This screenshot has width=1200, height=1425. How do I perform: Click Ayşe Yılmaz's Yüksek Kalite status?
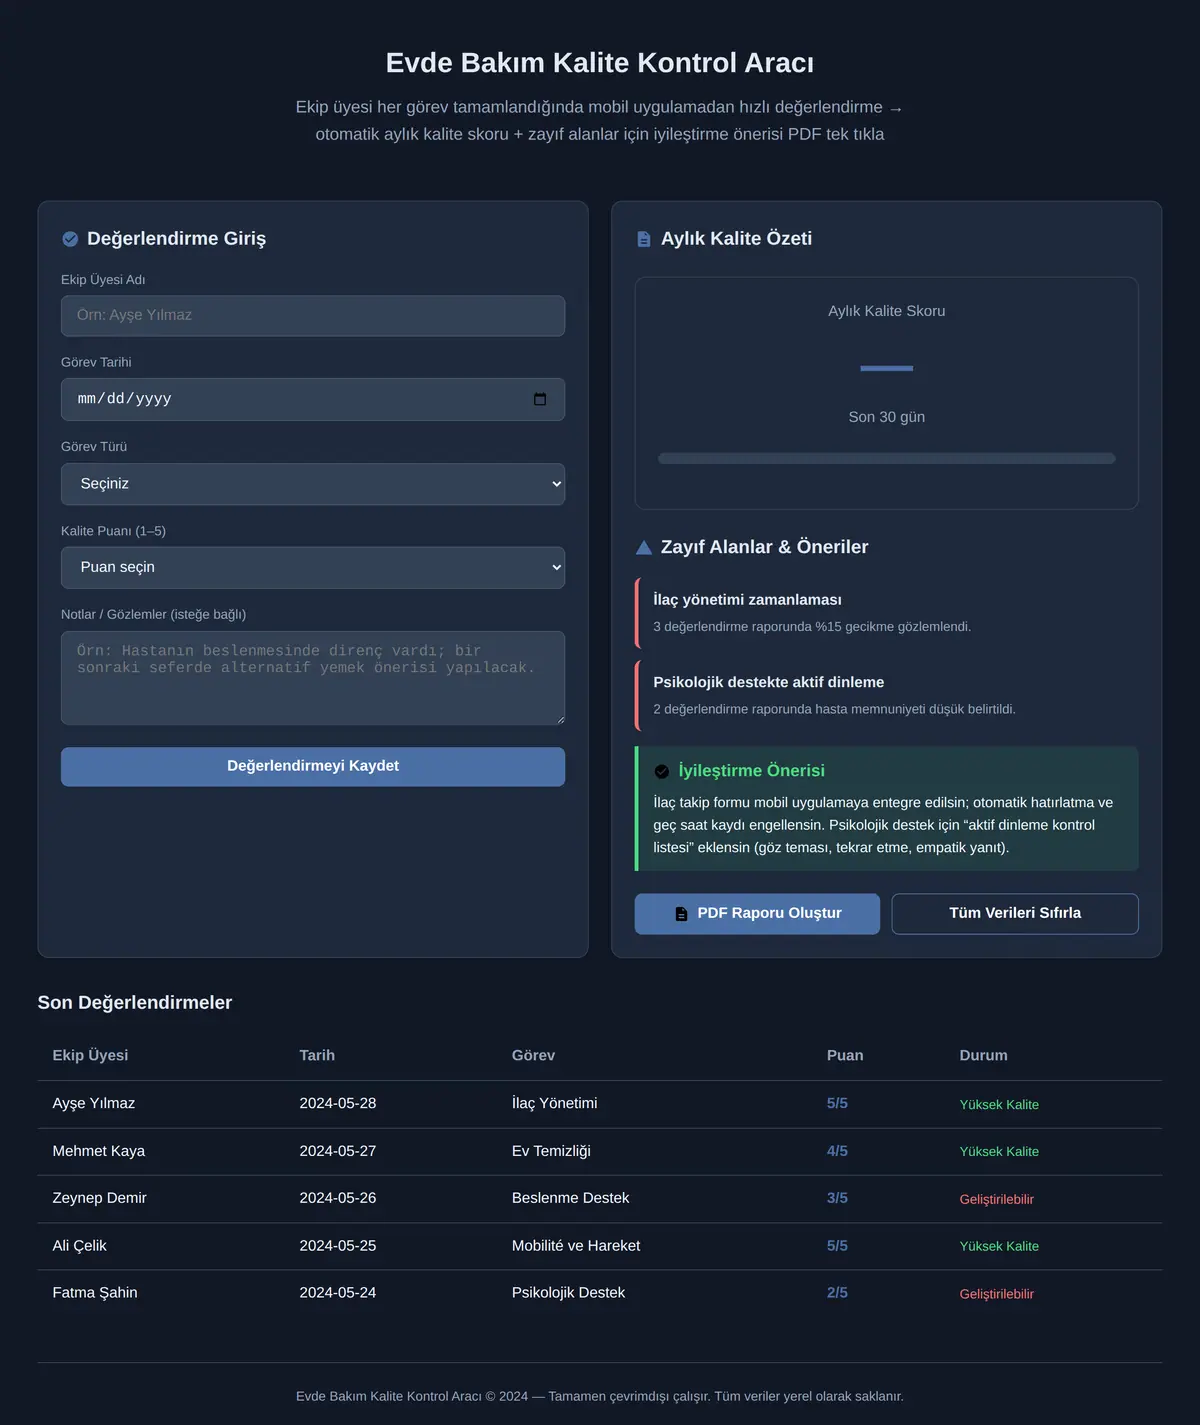click(x=999, y=1105)
